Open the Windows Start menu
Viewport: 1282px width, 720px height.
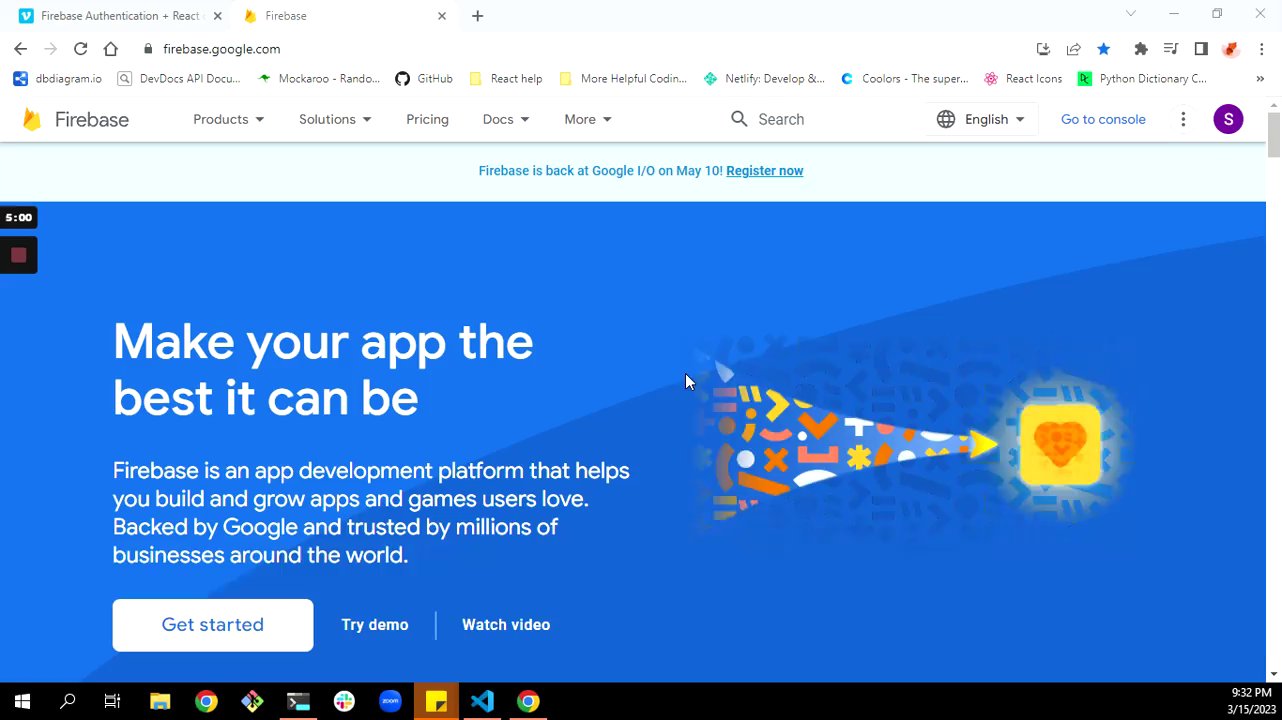click(22, 701)
